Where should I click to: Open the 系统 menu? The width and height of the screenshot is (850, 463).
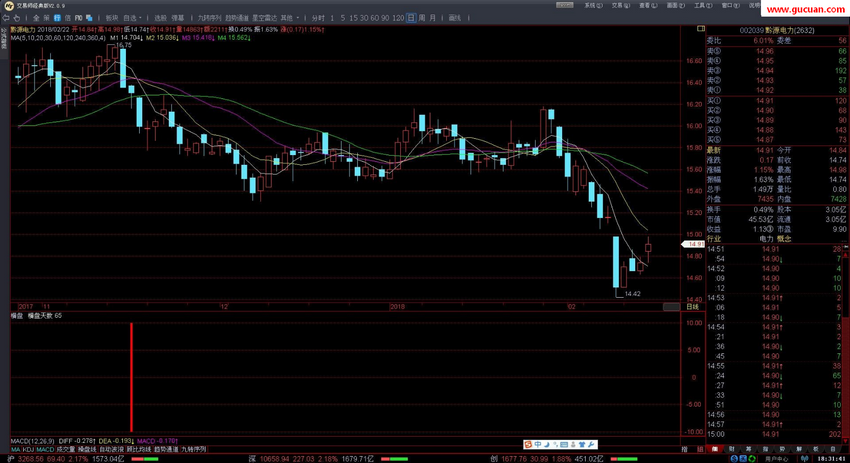click(x=593, y=5)
